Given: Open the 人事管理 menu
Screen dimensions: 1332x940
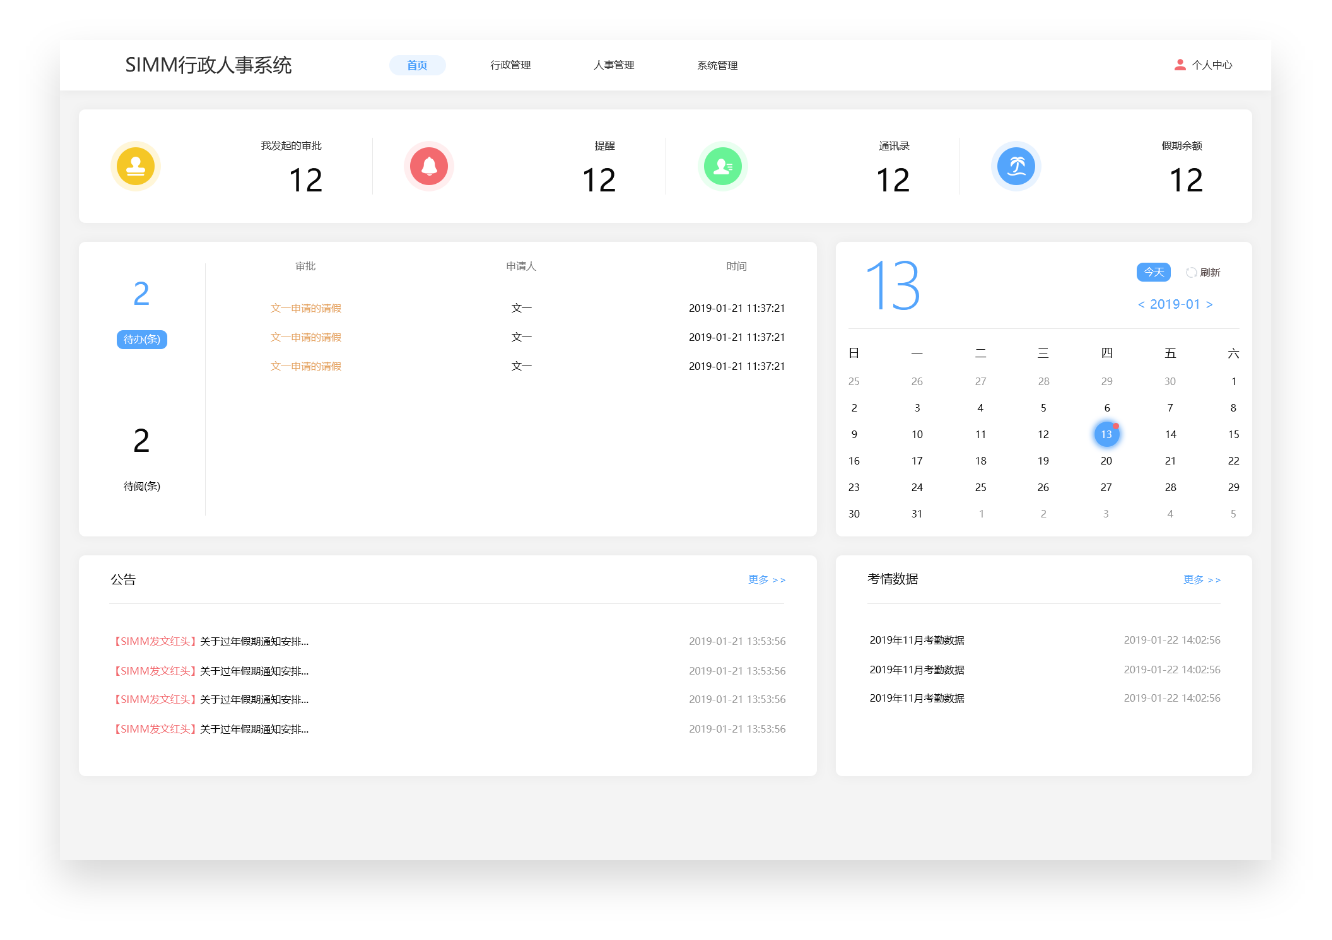Looking at the screenshot, I should point(614,65).
